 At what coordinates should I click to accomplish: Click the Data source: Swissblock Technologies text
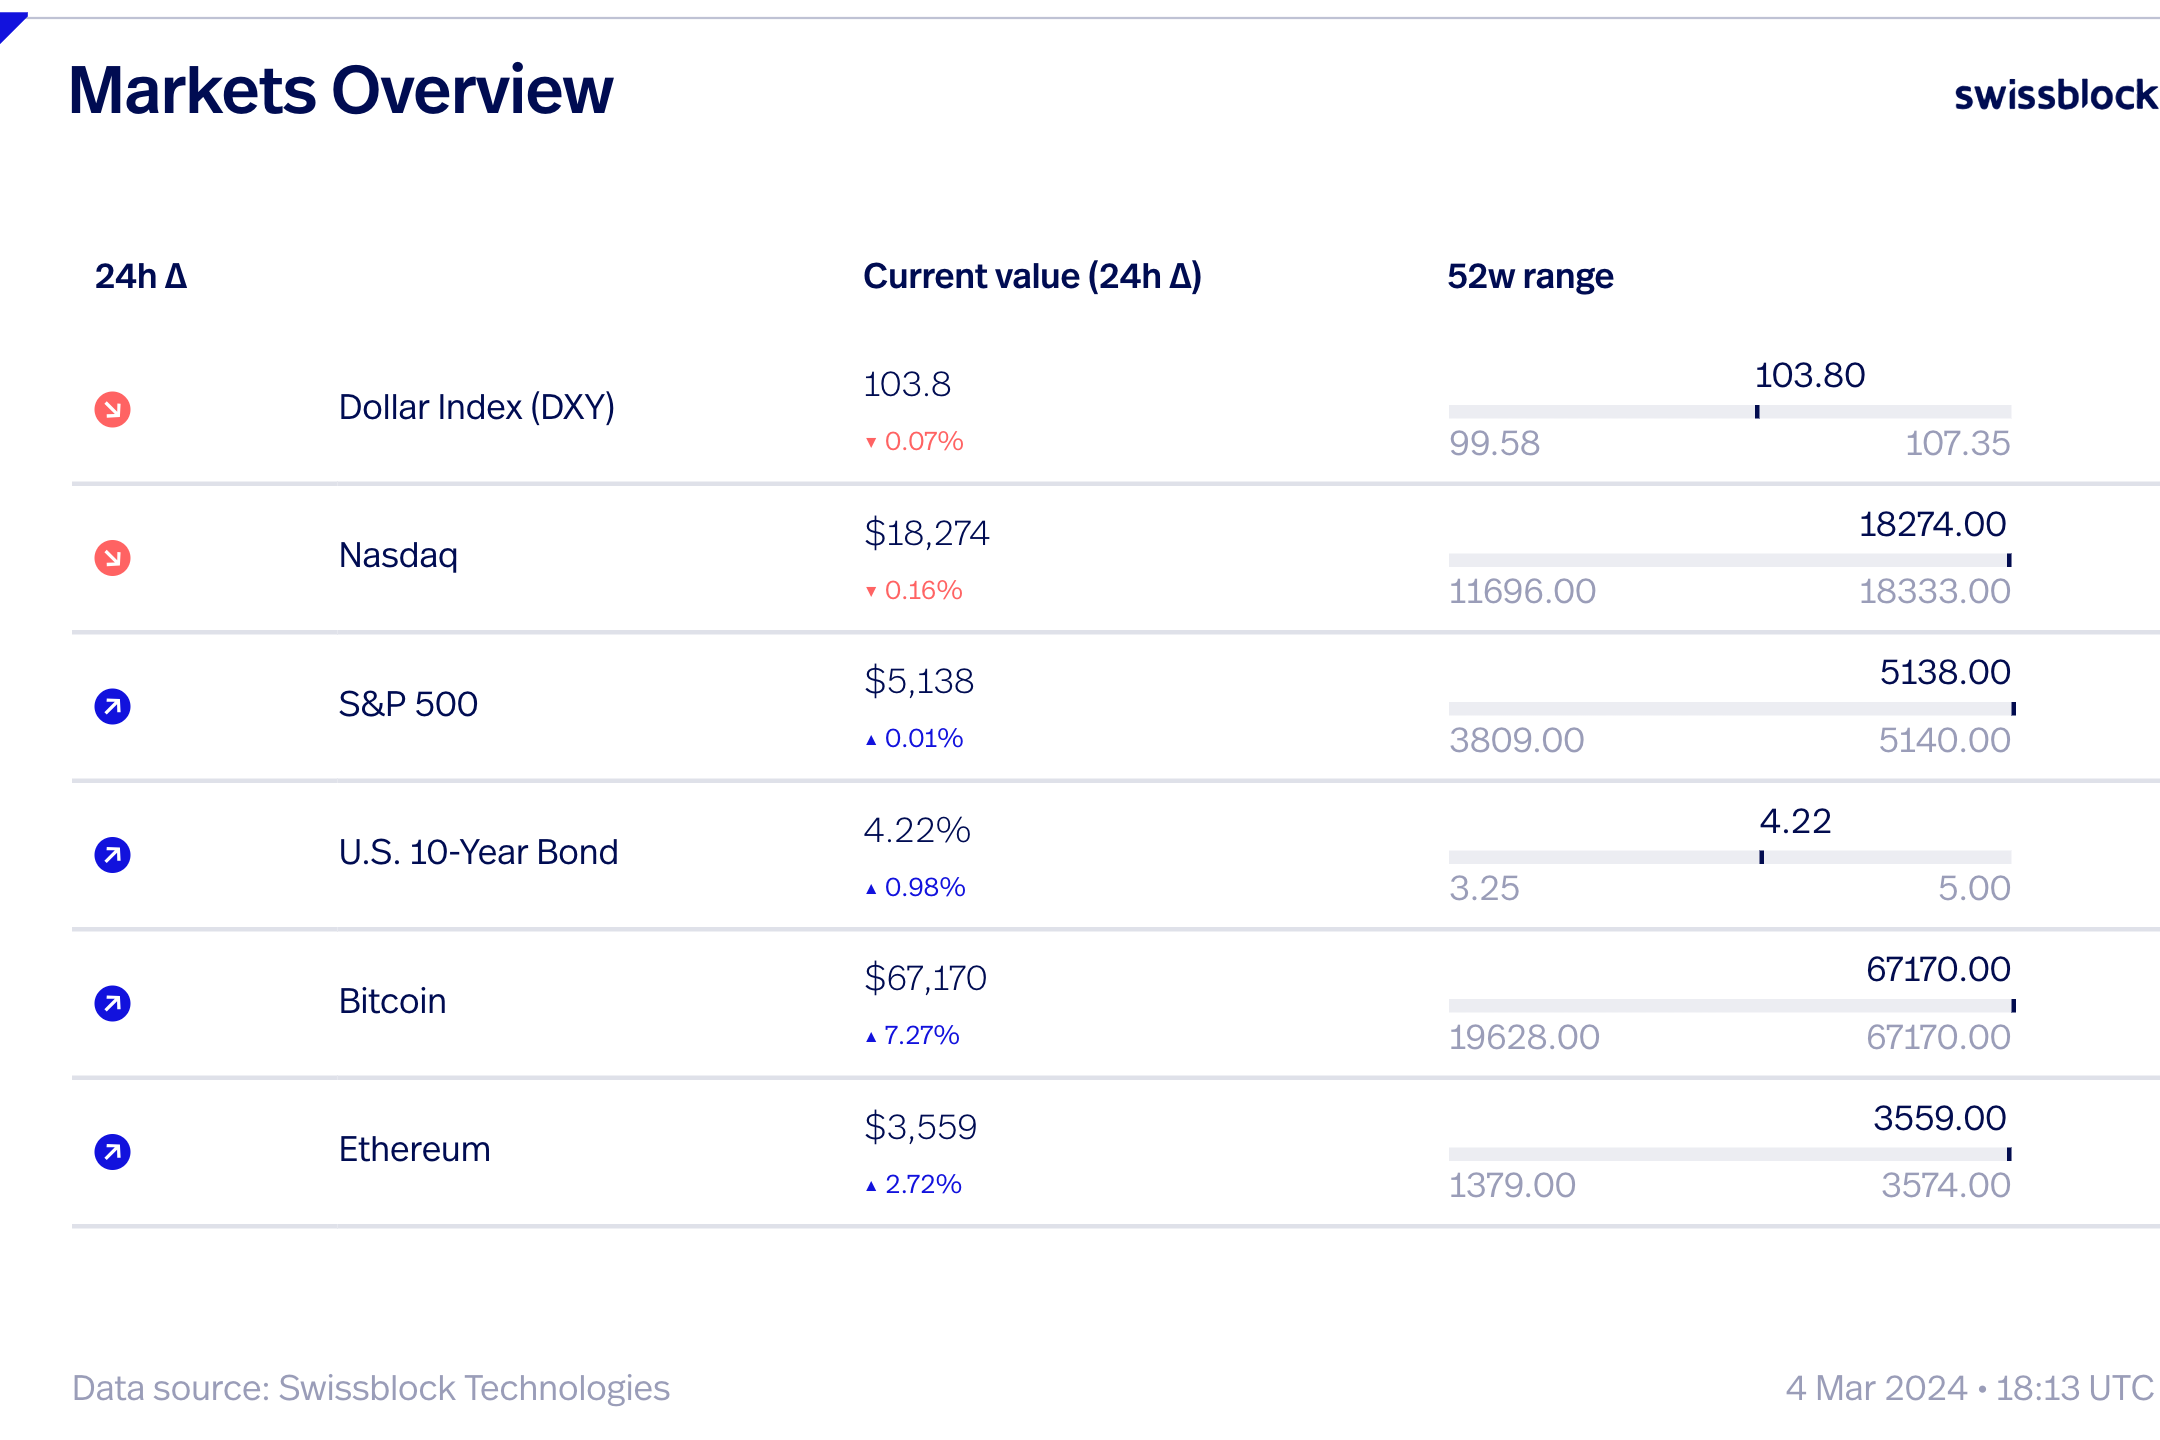coord(370,1388)
